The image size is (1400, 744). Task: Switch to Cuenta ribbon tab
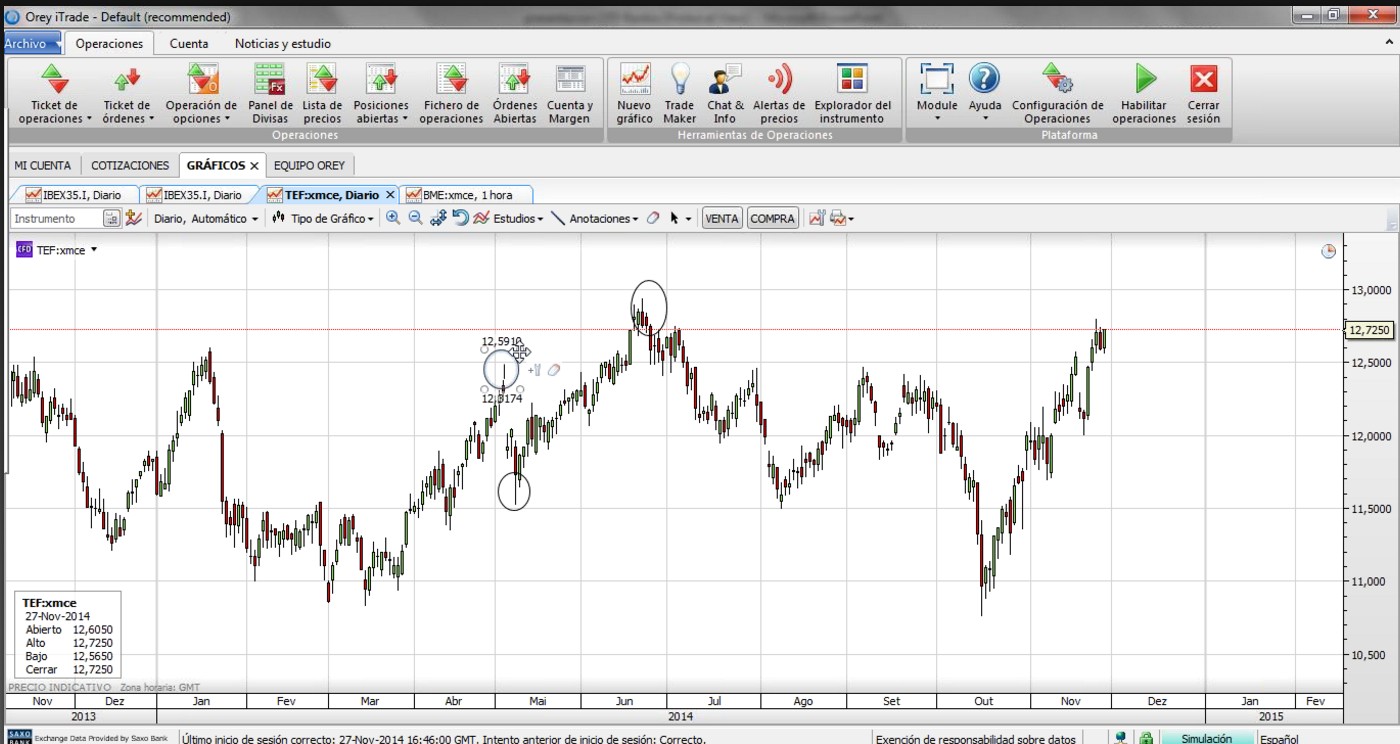(189, 43)
